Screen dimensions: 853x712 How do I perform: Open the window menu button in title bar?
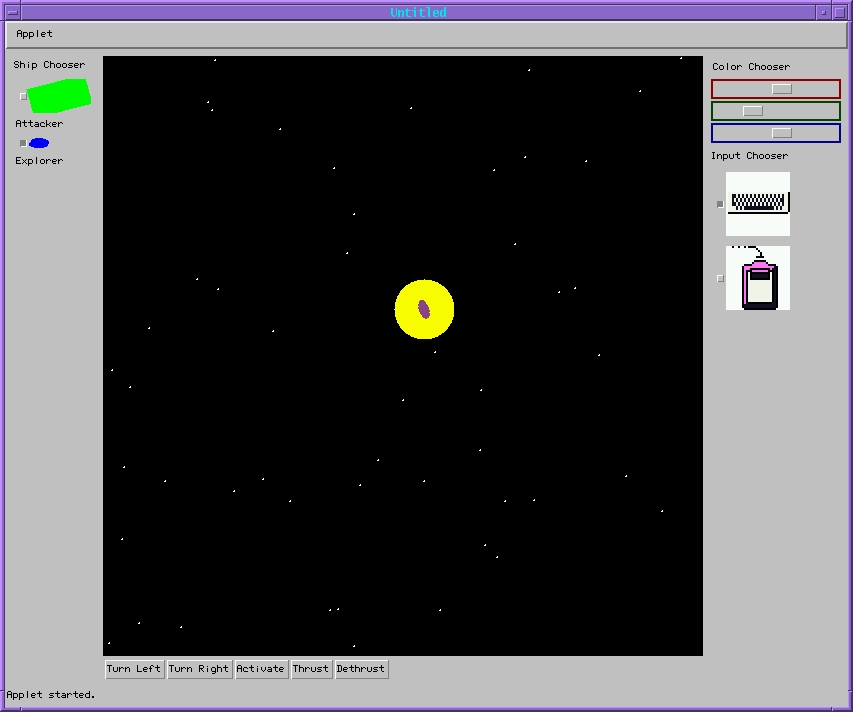pyautogui.click(x=13, y=12)
